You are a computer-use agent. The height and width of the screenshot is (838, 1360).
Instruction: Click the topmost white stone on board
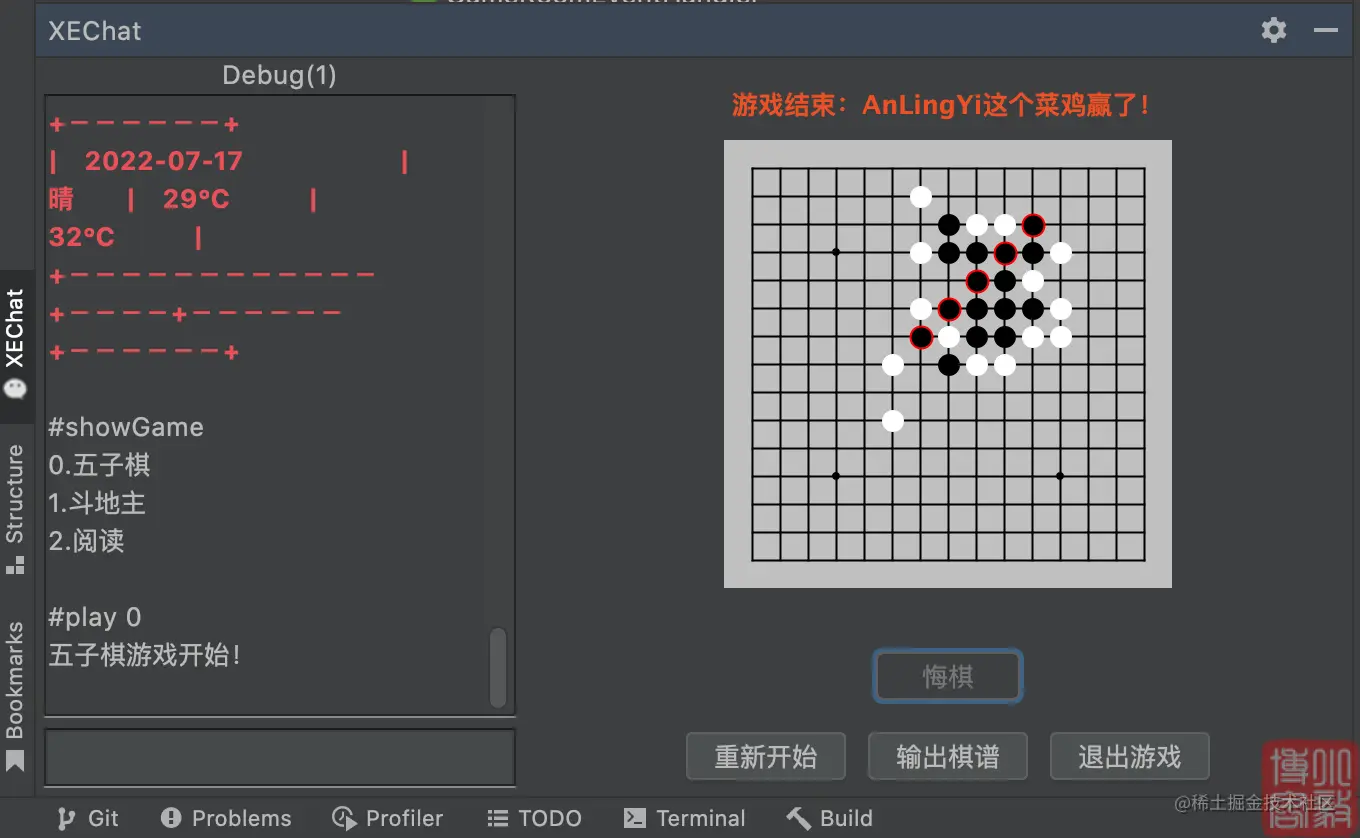click(x=921, y=197)
